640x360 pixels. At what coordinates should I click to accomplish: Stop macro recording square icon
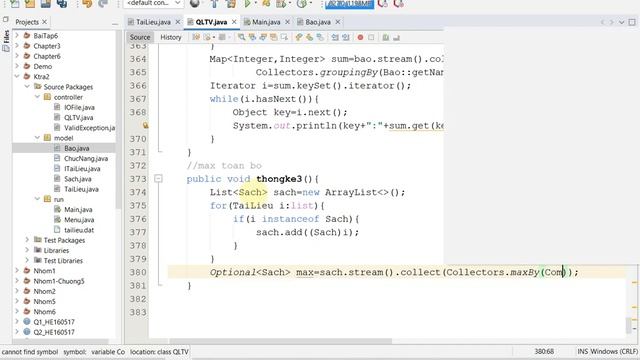(x=371, y=37)
